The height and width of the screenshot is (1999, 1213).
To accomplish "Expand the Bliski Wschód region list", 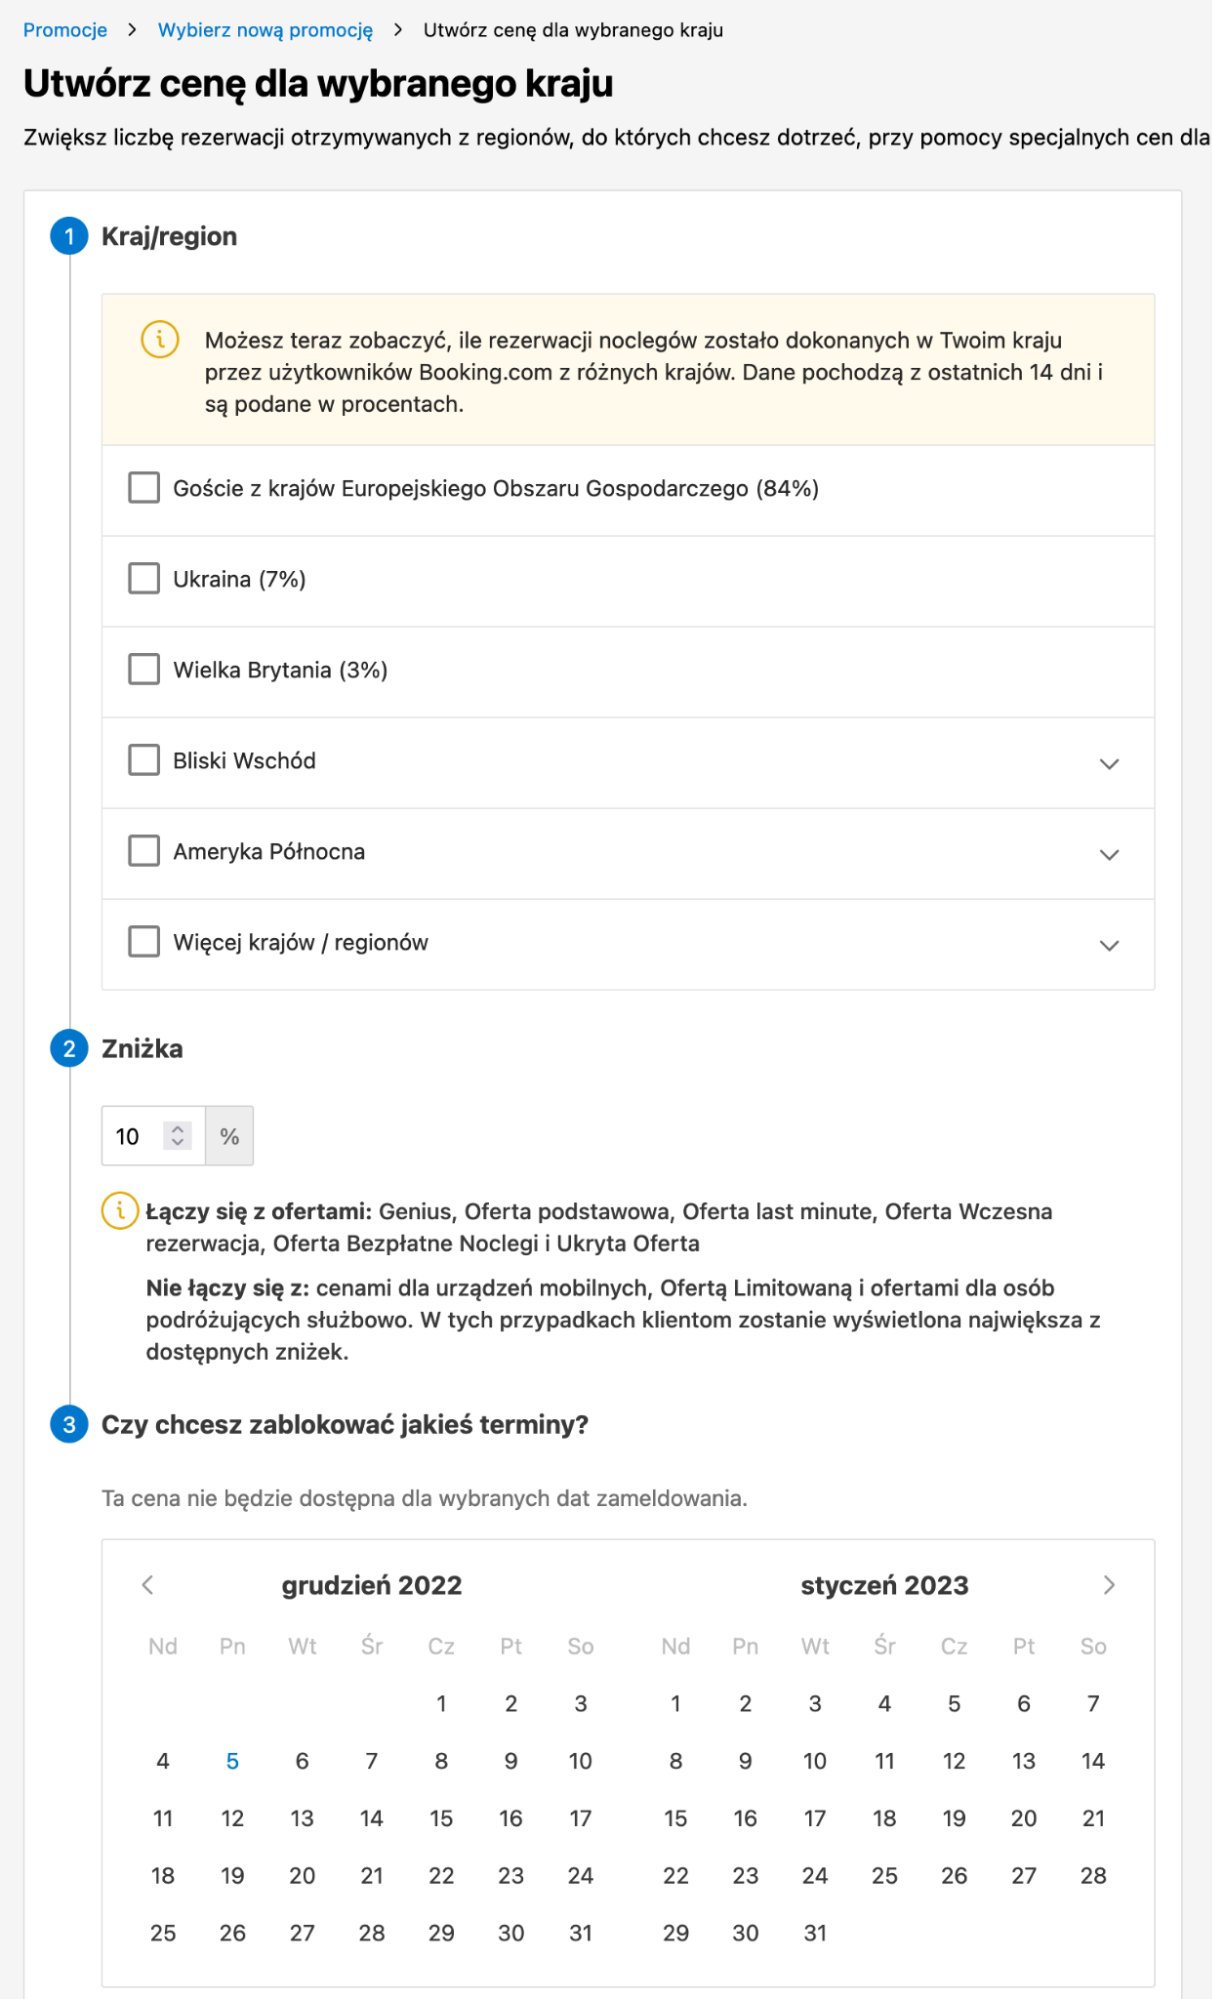I will pyautogui.click(x=1108, y=764).
